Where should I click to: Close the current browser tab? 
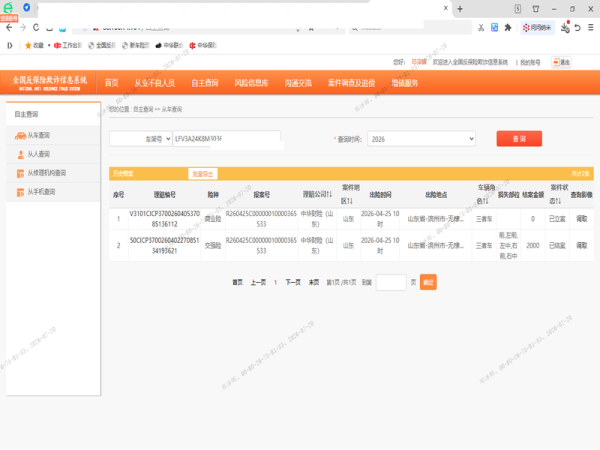tap(446, 8)
